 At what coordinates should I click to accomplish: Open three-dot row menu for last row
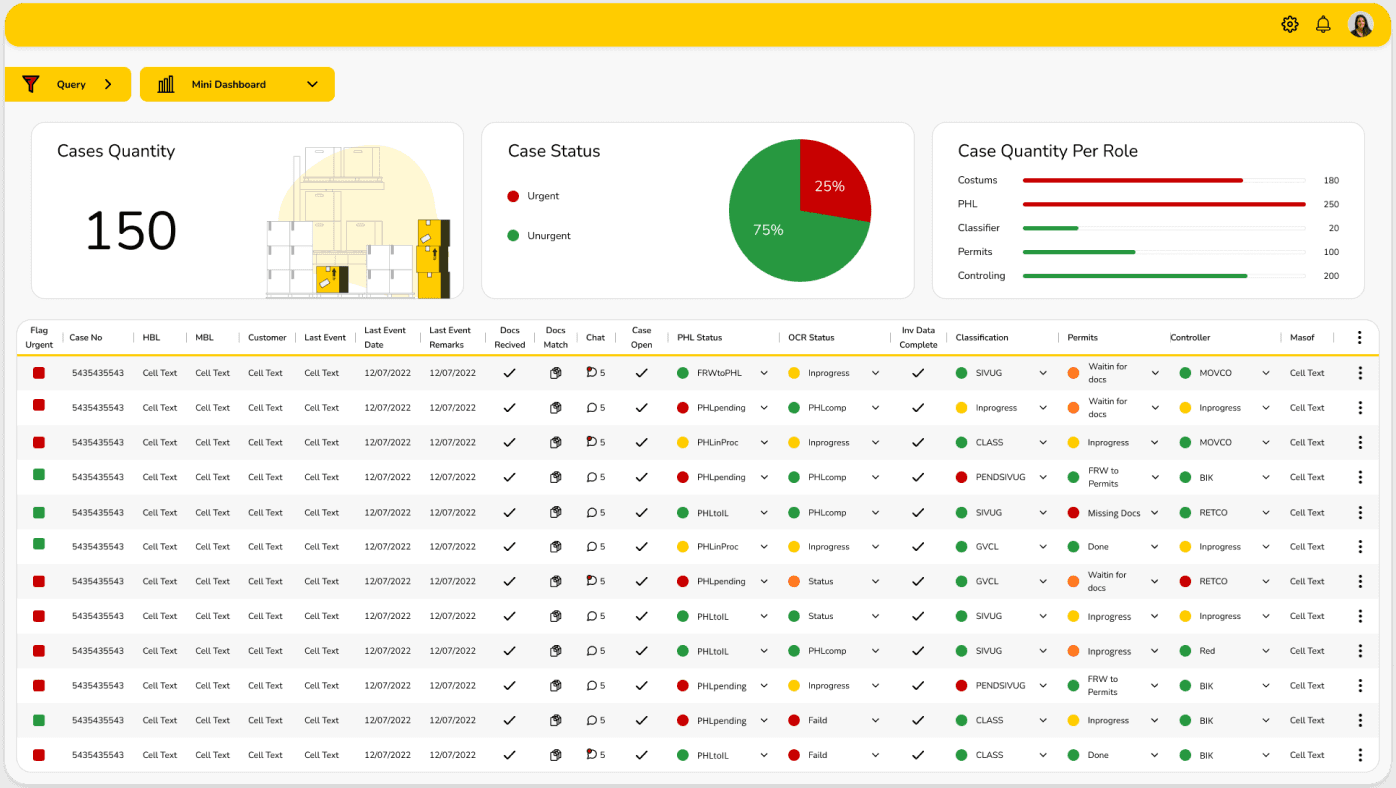1360,755
